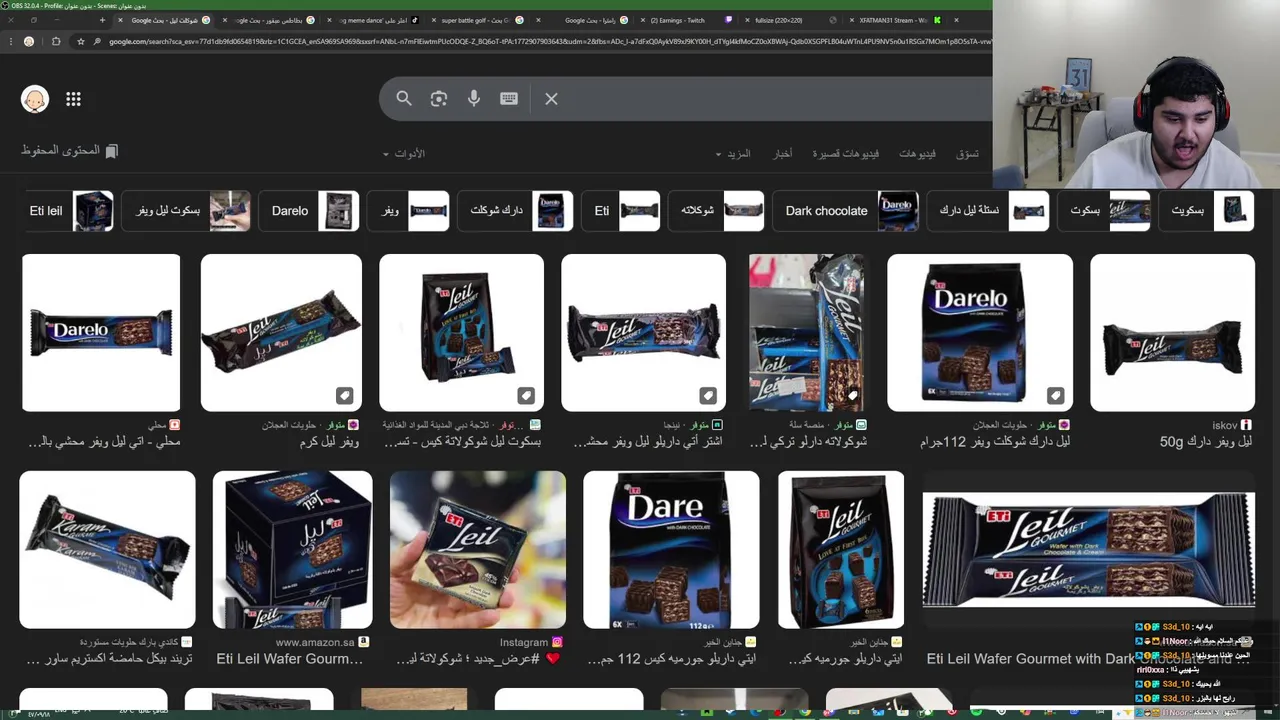Image resolution: width=1280 pixels, height=720 pixels.
Task: Open المحتوى المحفوظ saved content
Action: pyautogui.click(x=70, y=150)
